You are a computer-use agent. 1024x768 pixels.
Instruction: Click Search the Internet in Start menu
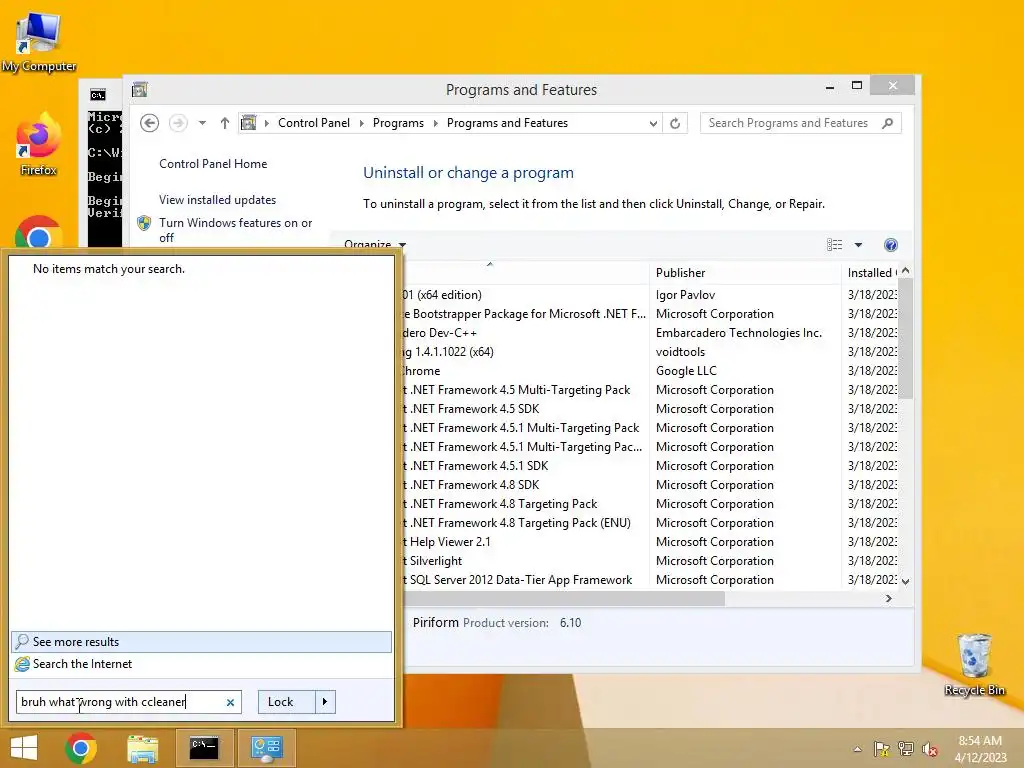coord(201,664)
